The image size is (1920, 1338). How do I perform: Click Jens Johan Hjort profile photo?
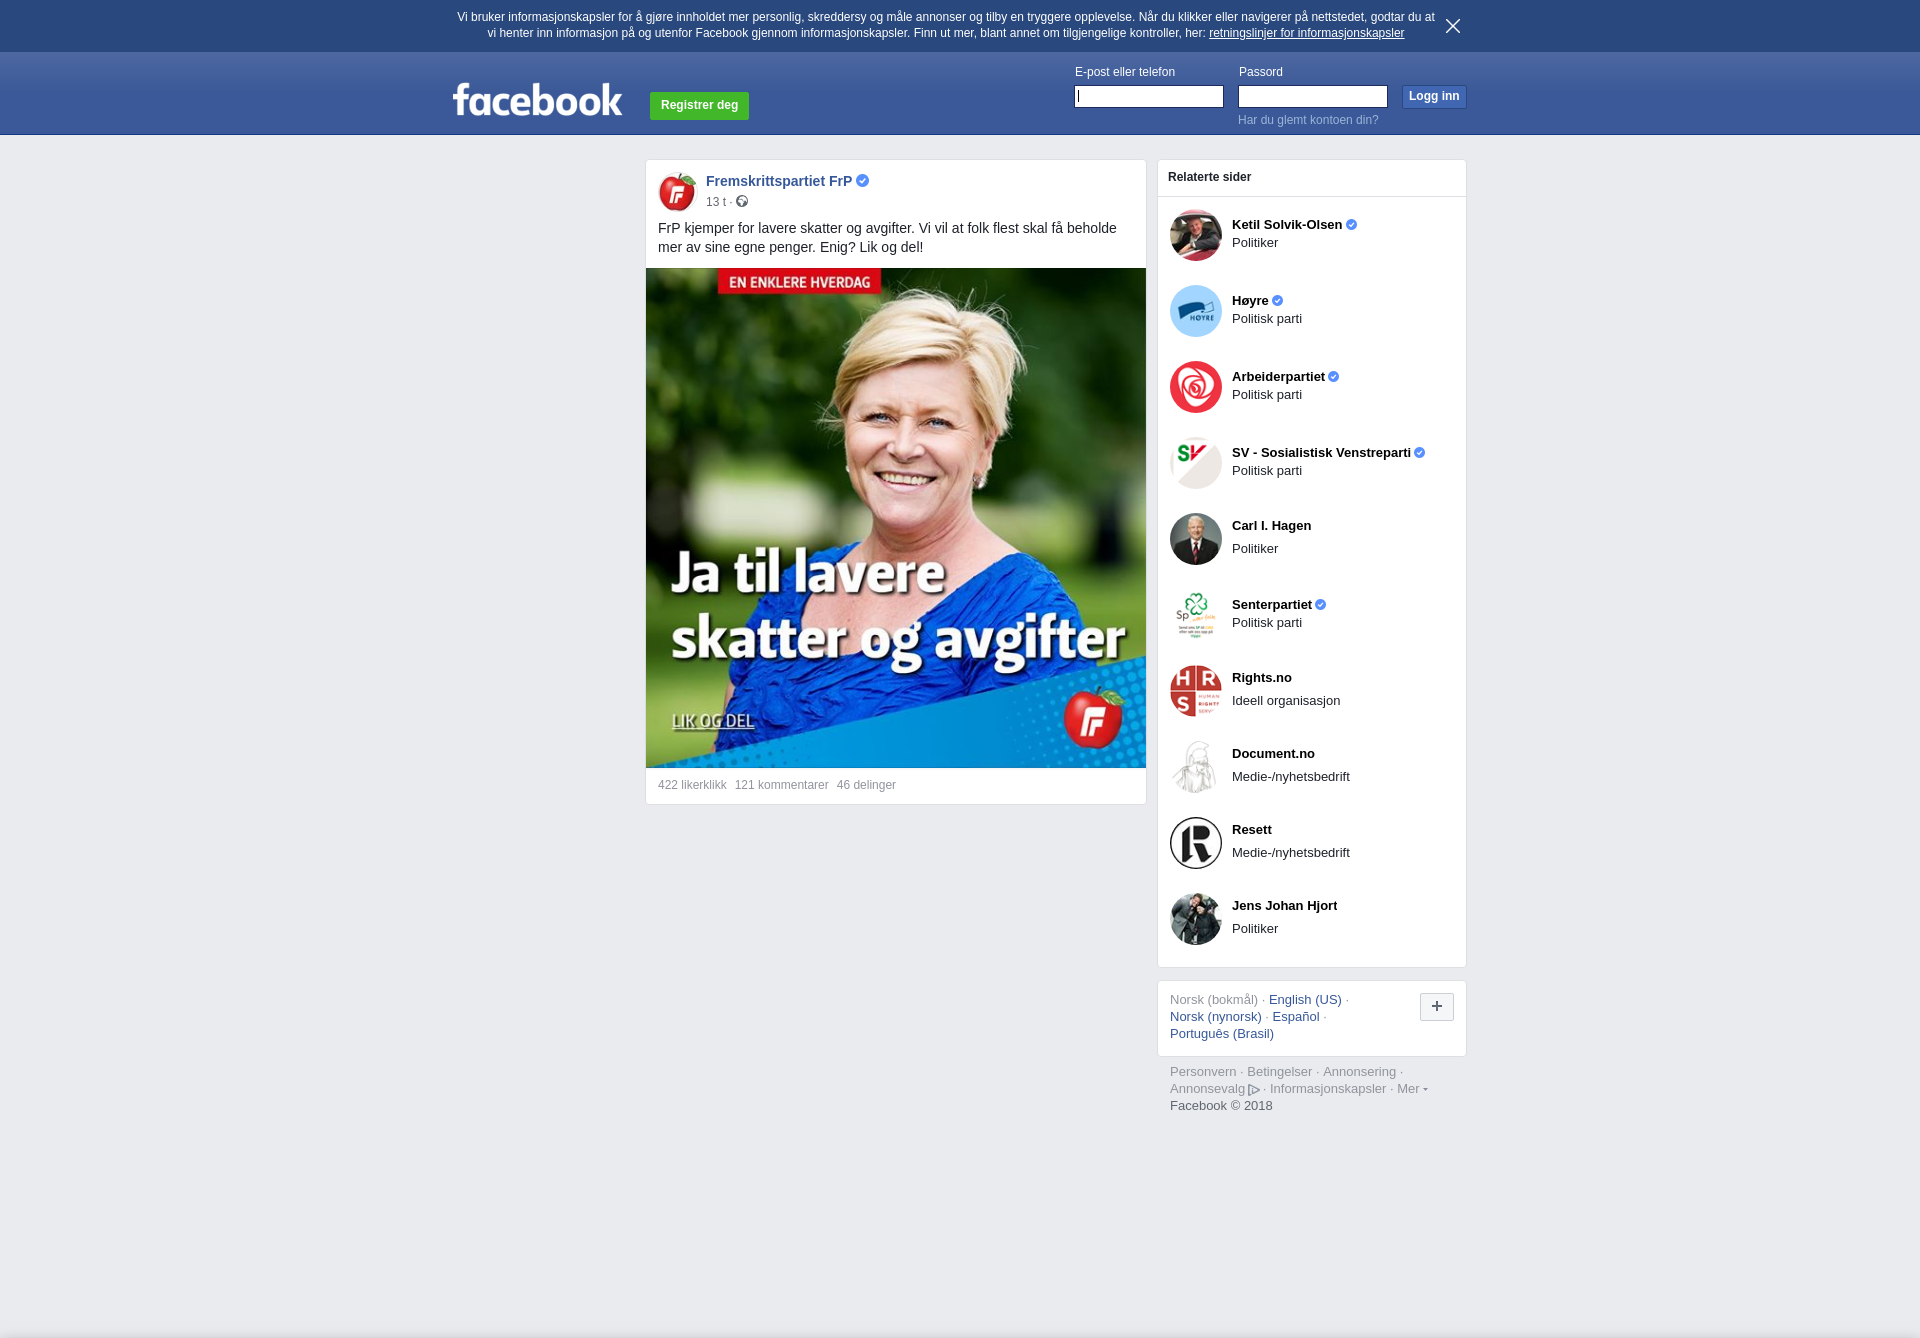(1196, 919)
